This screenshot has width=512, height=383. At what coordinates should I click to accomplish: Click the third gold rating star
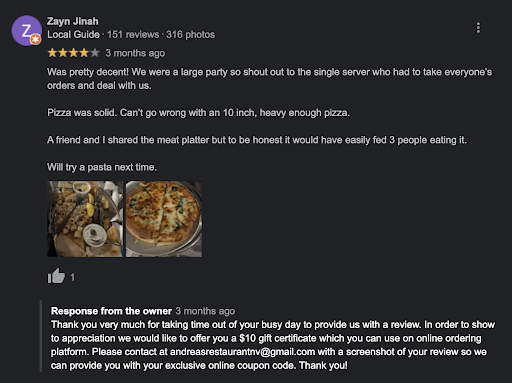coord(74,53)
